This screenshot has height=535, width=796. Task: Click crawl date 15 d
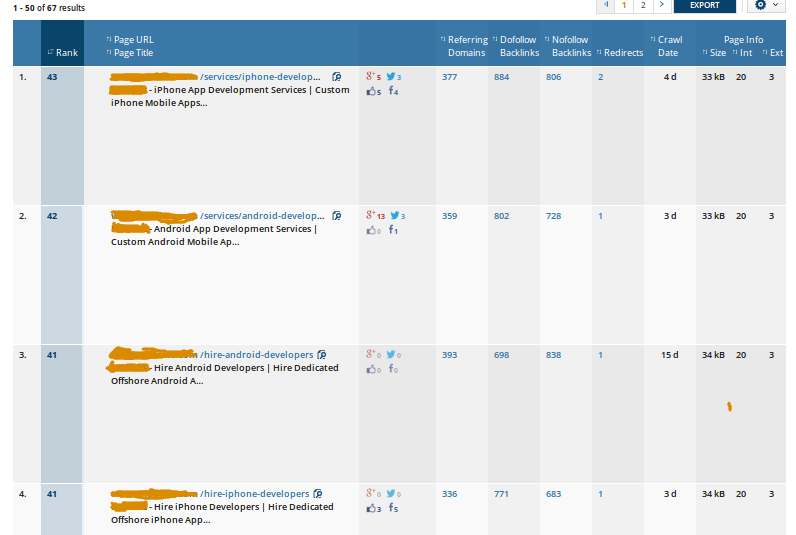pos(670,355)
